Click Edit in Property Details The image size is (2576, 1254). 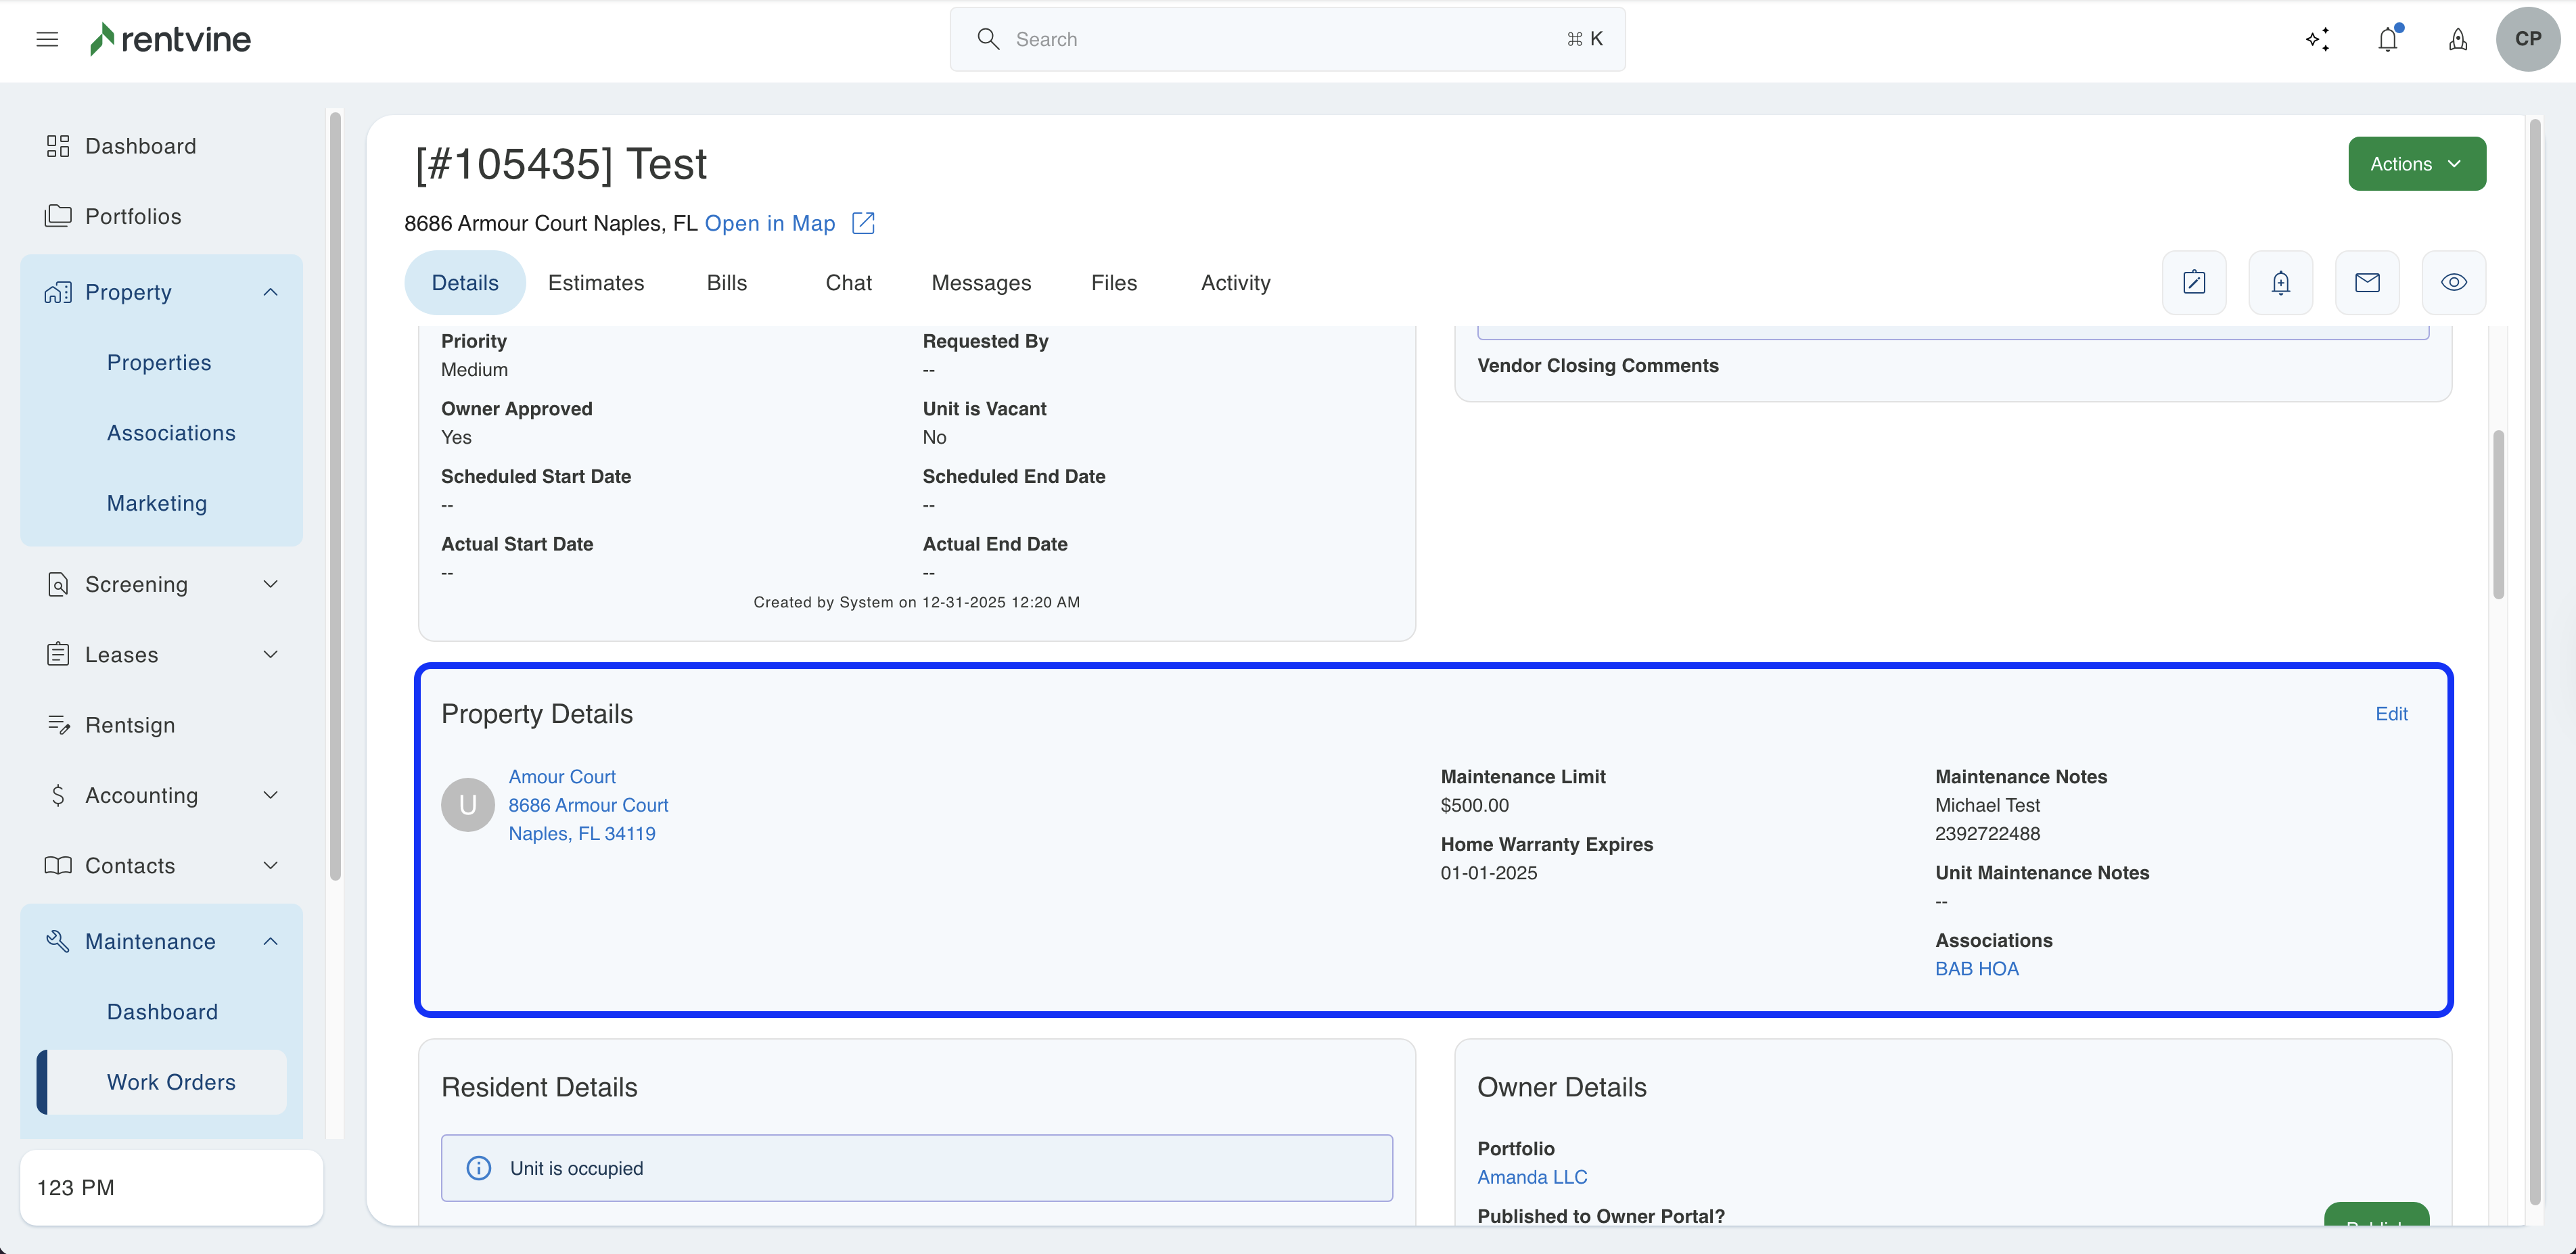coord(2391,714)
